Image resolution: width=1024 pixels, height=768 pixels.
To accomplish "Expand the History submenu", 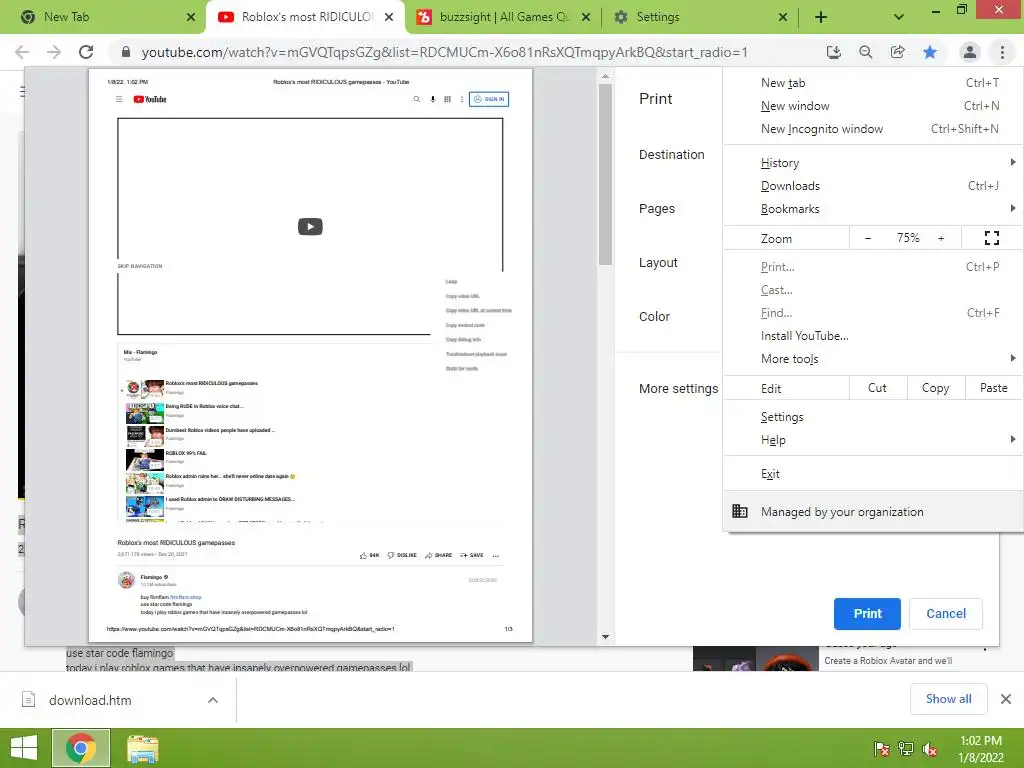I will [873, 163].
